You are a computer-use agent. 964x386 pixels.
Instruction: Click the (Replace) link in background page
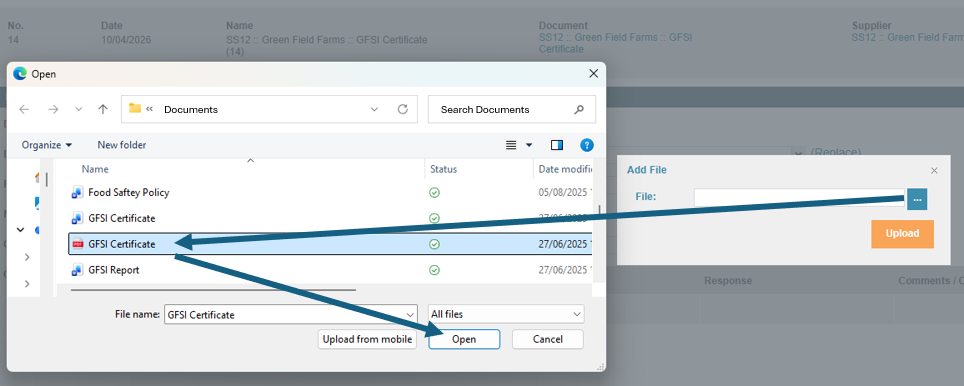click(836, 152)
